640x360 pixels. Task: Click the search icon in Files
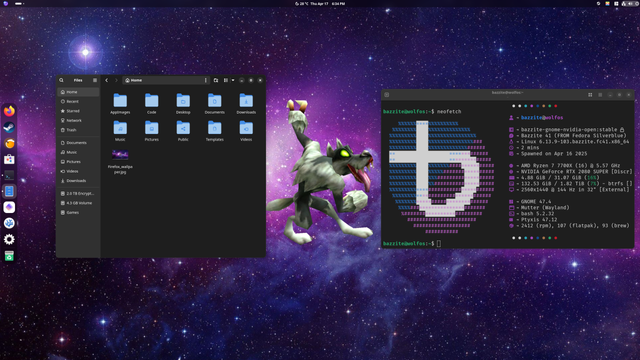61,80
